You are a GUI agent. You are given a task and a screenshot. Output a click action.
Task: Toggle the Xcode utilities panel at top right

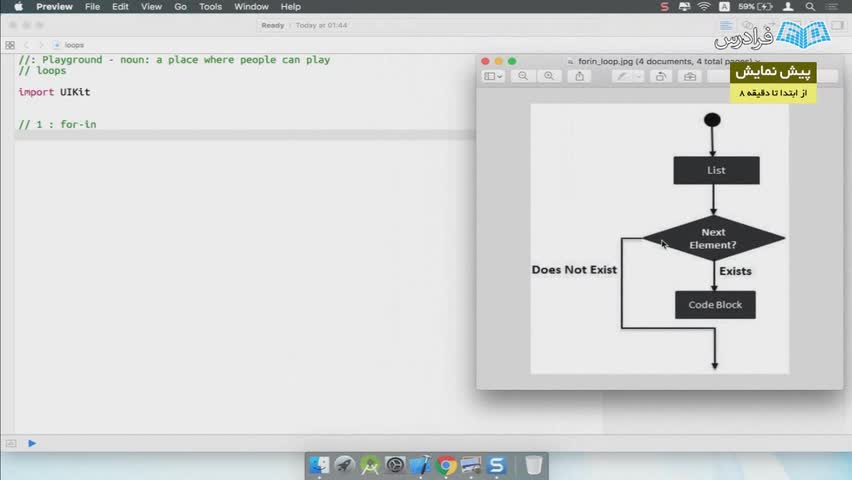838,26
